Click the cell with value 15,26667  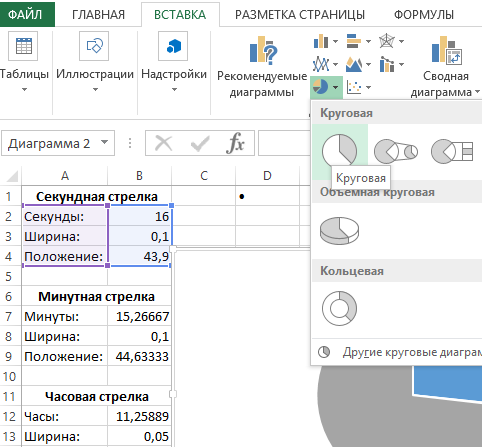(x=139, y=316)
